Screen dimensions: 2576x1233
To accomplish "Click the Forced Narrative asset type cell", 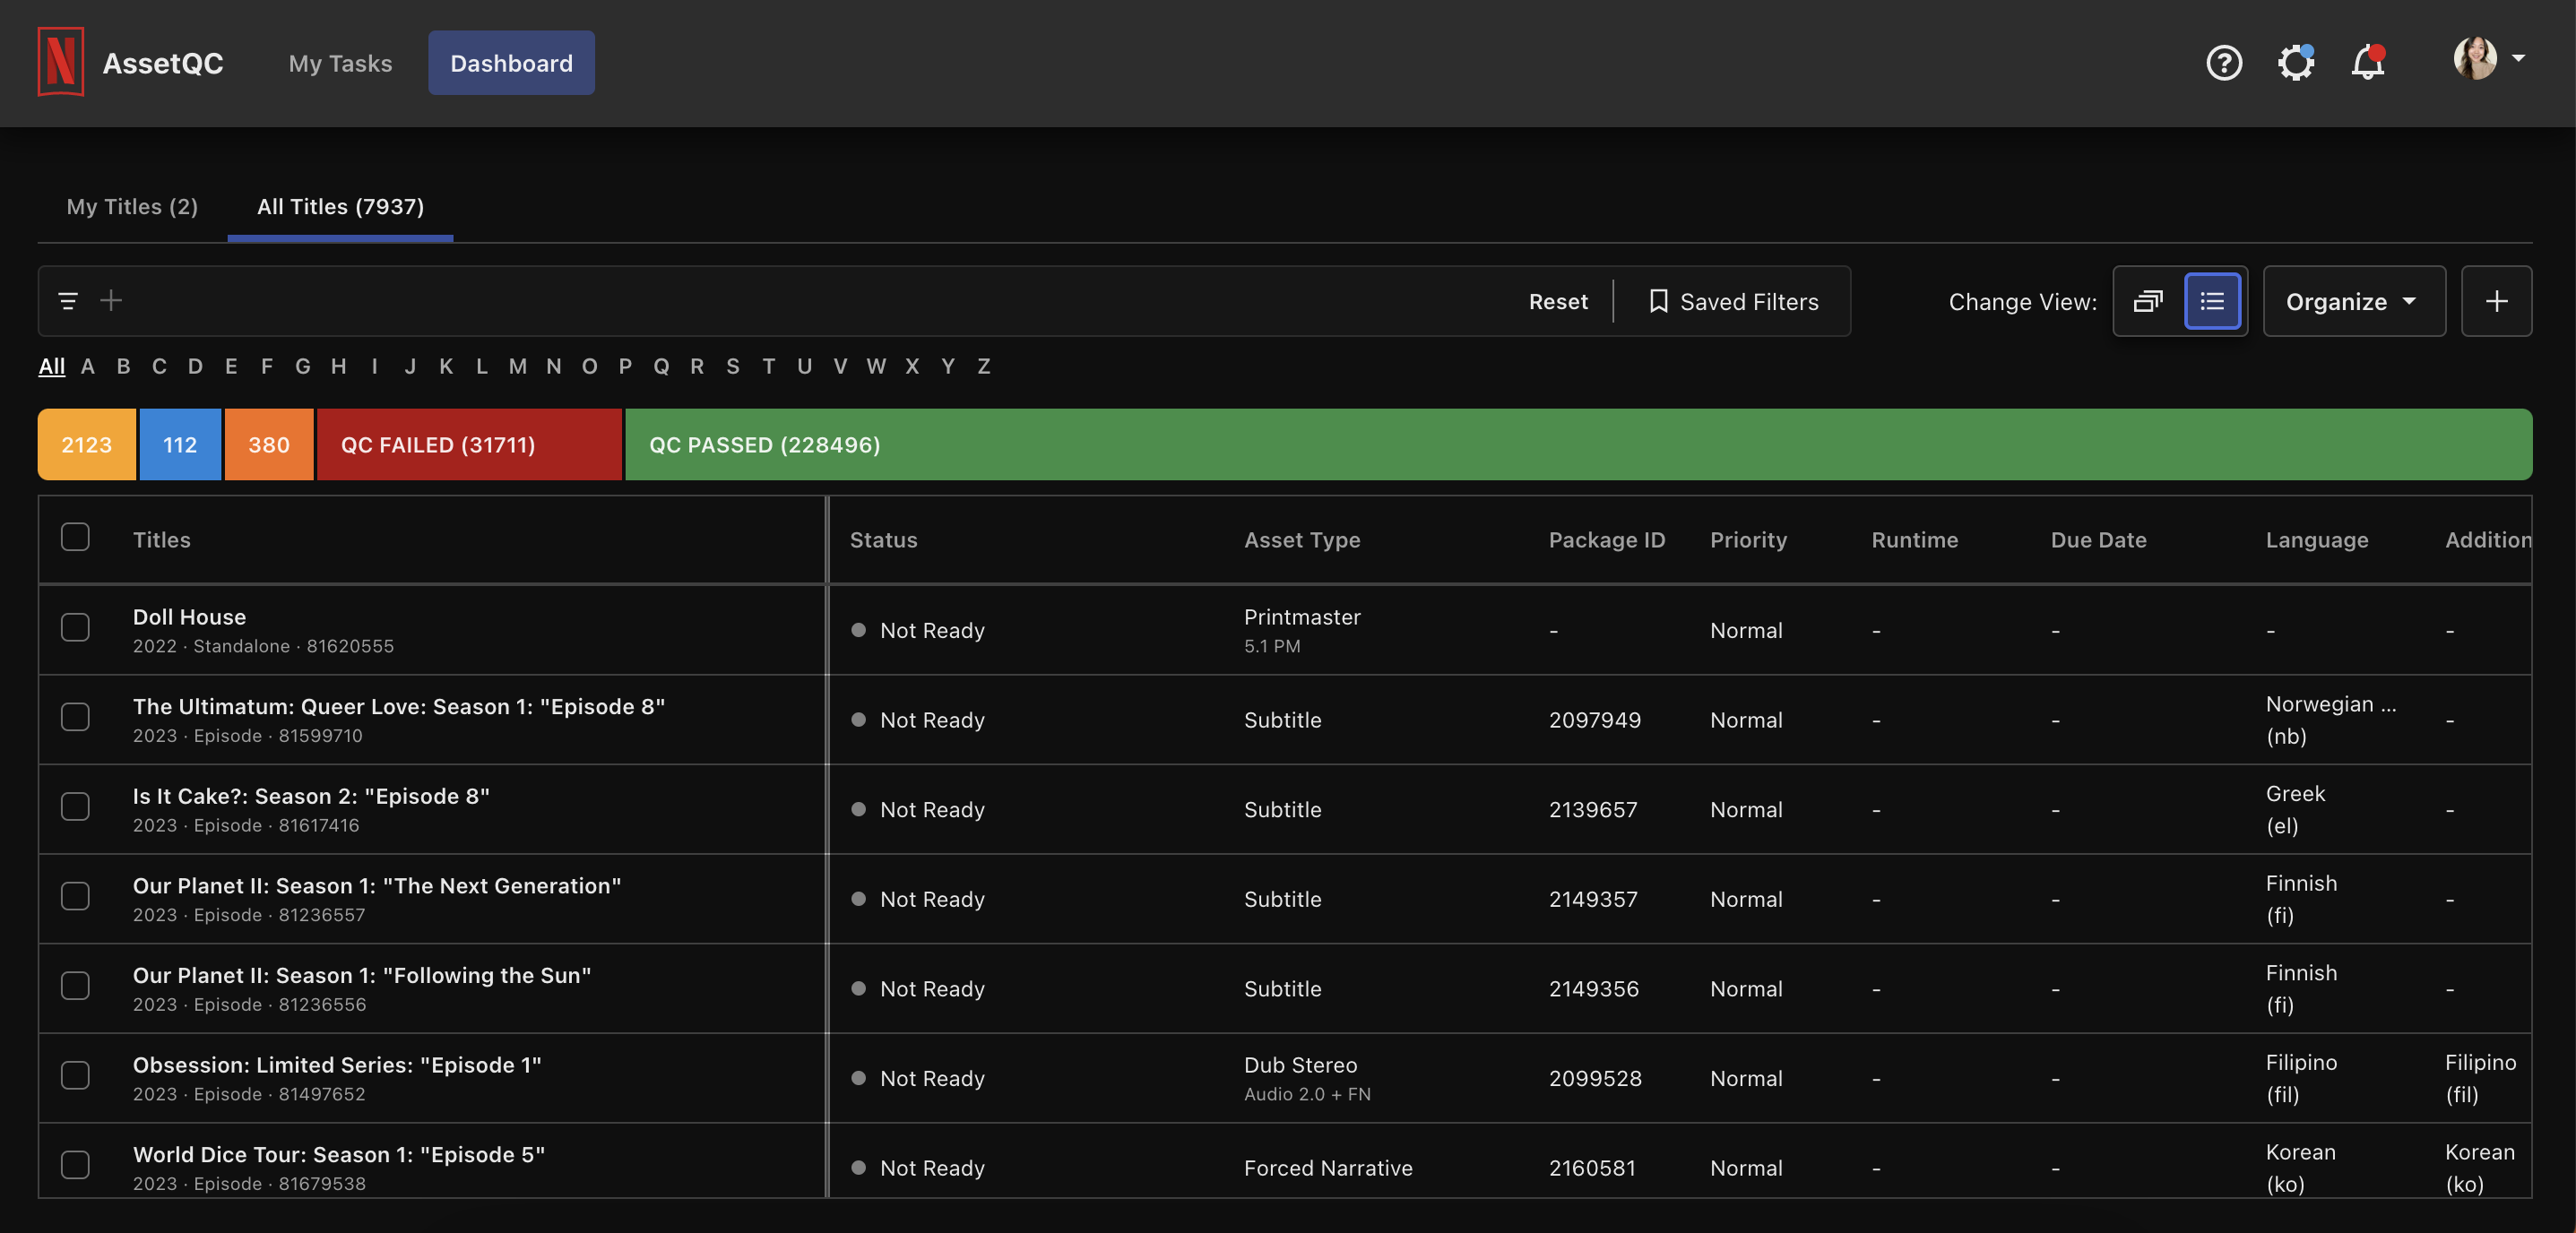I will (x=1327, y=1168).
